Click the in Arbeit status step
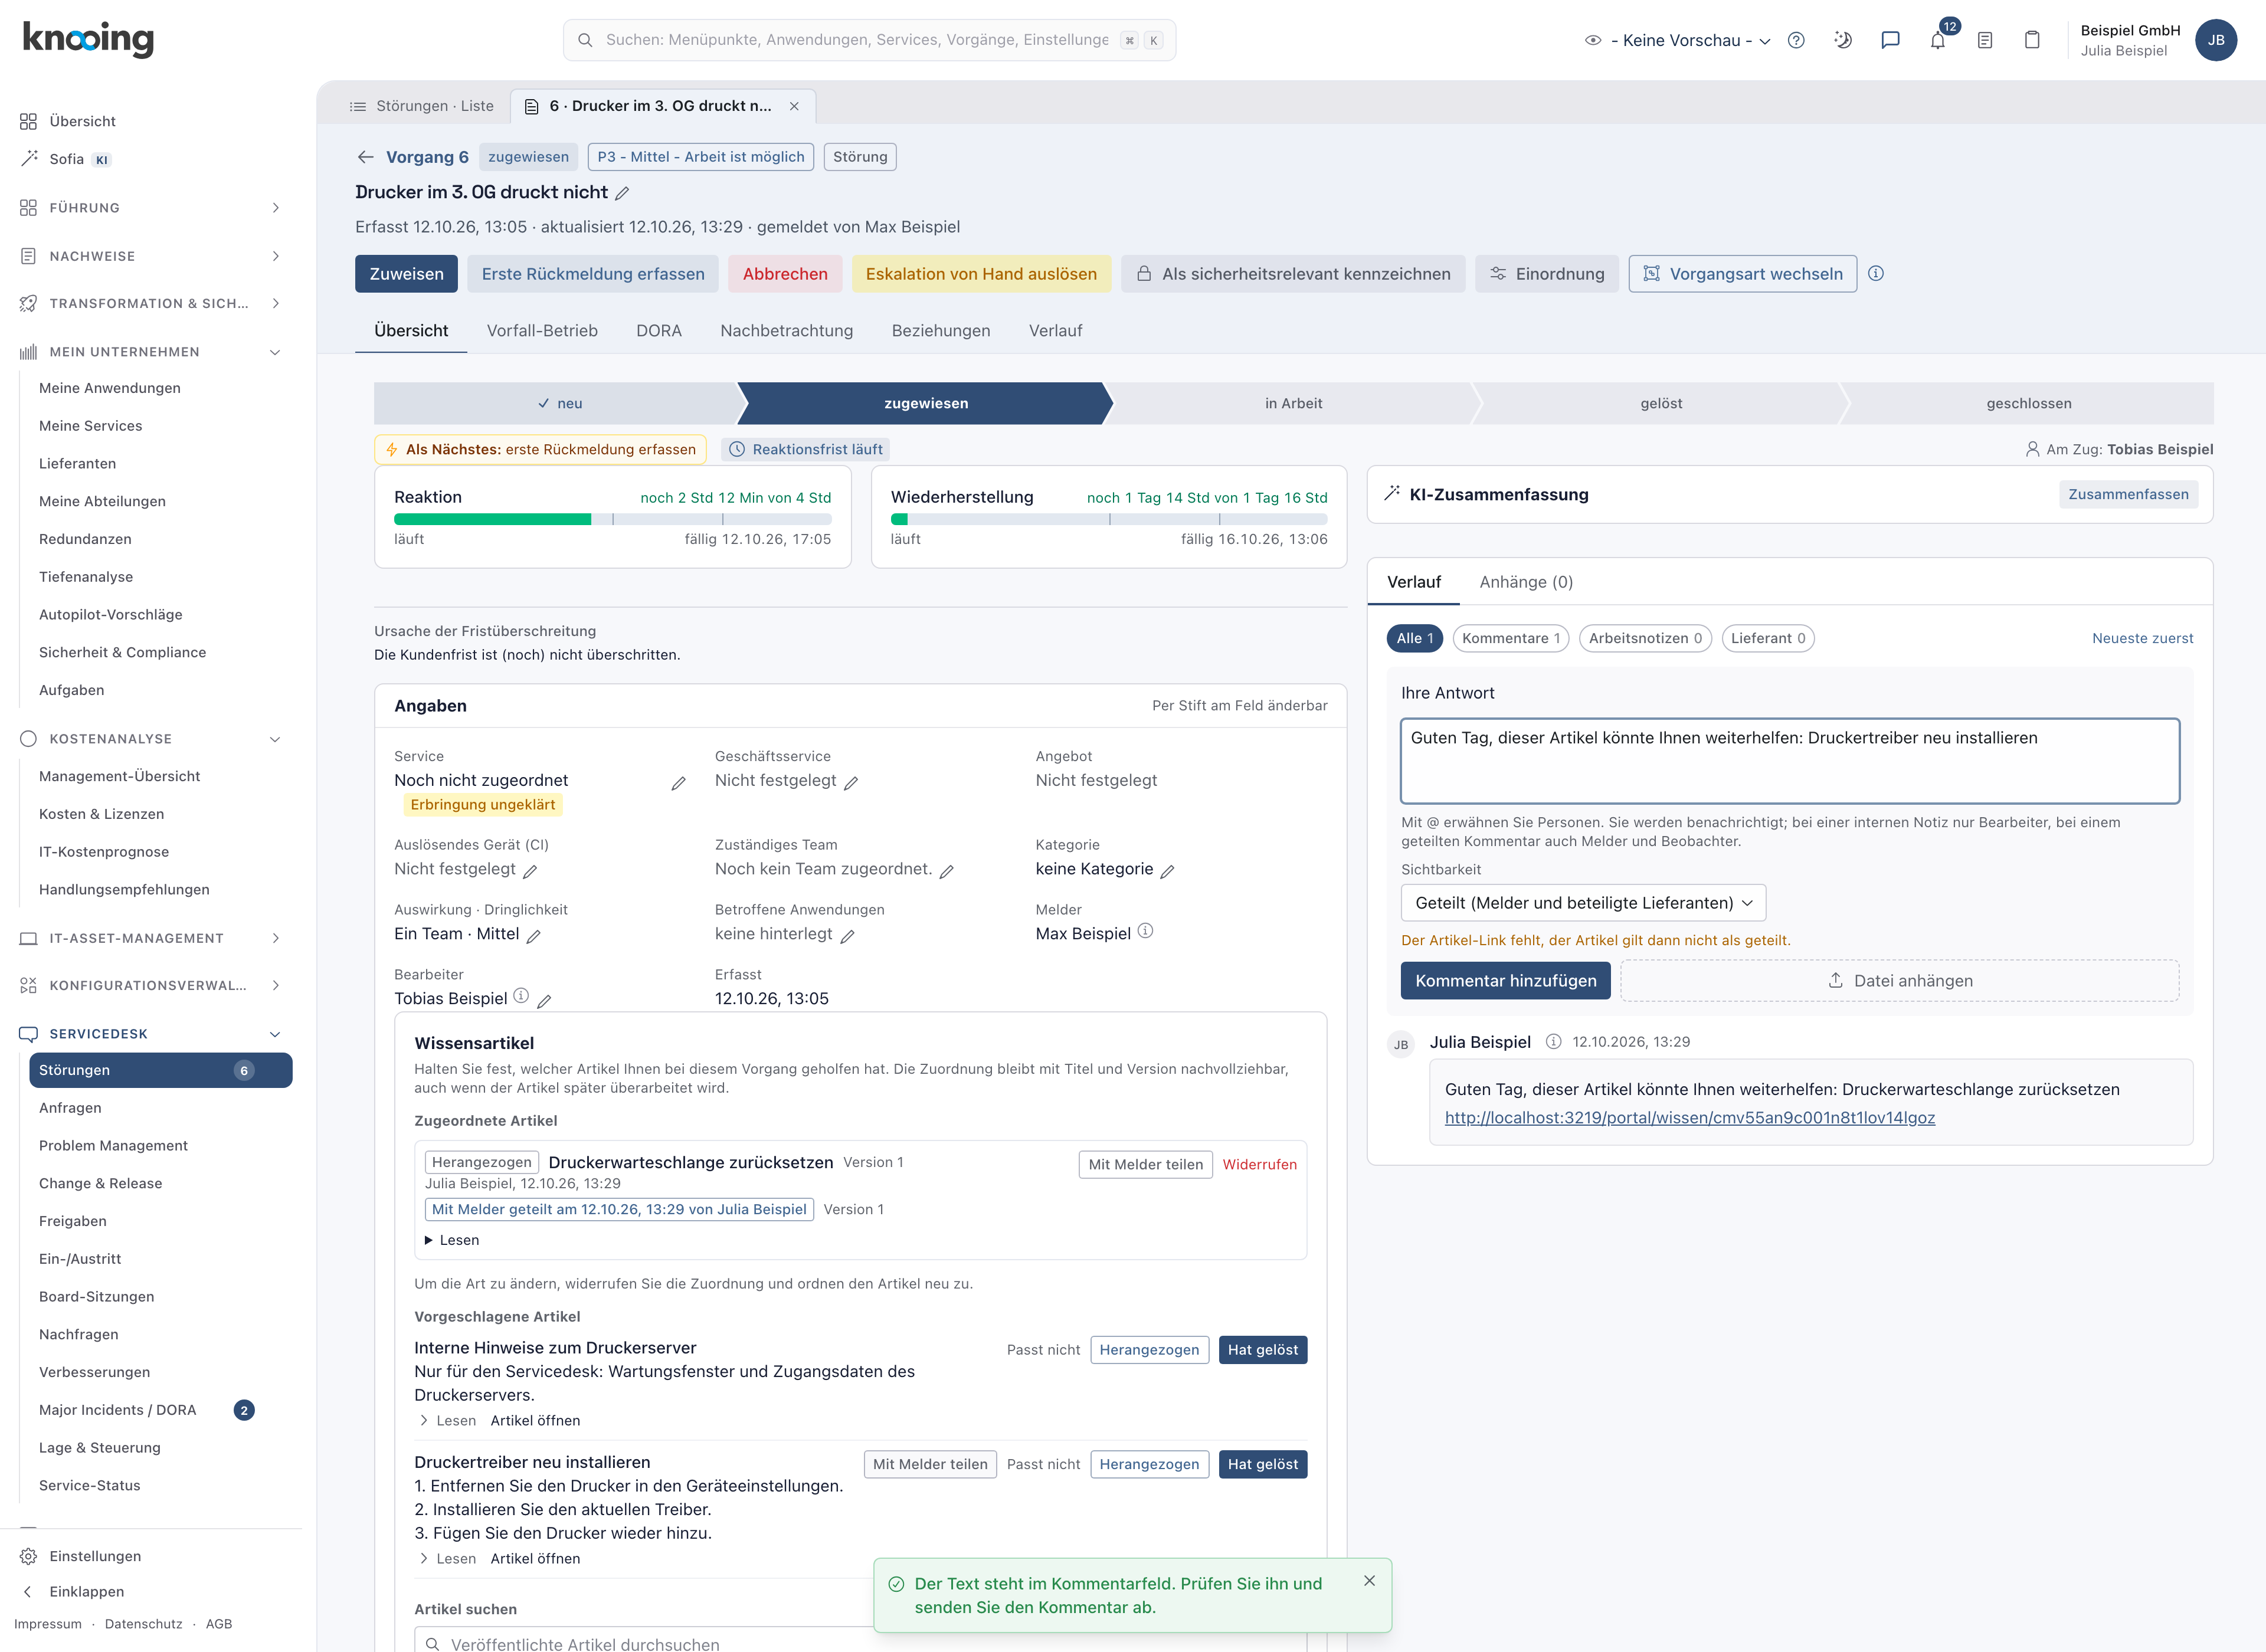2266x1652 pixels. 1293,403
